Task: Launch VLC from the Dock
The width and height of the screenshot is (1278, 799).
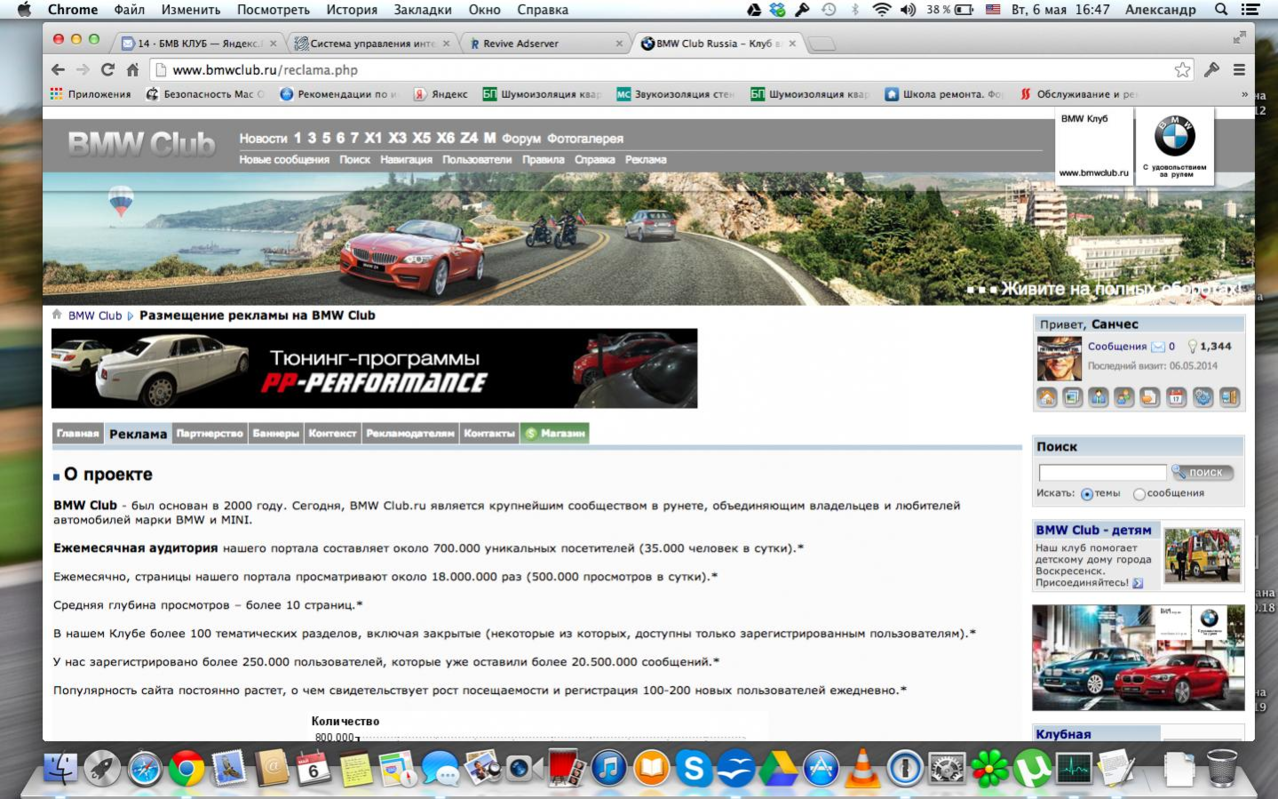Action: click(x=862, y=768)
